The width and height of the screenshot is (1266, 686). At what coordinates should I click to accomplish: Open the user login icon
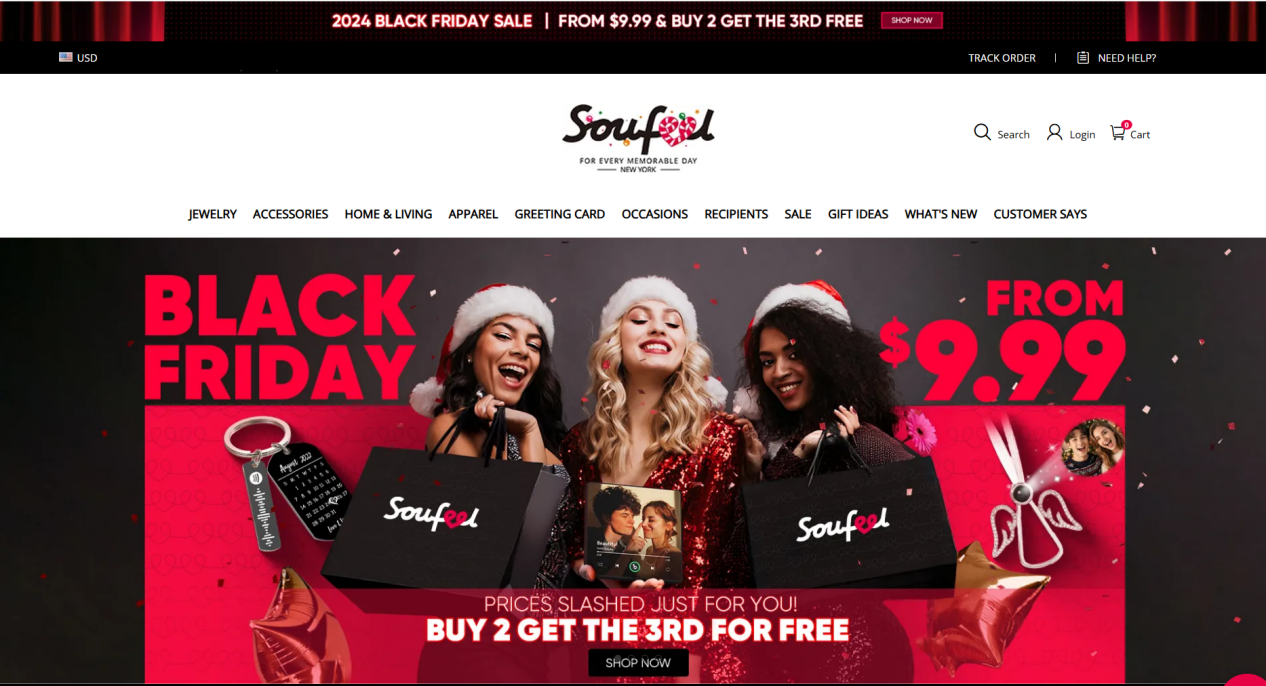pyautogui.click(x=1054, y=132)
